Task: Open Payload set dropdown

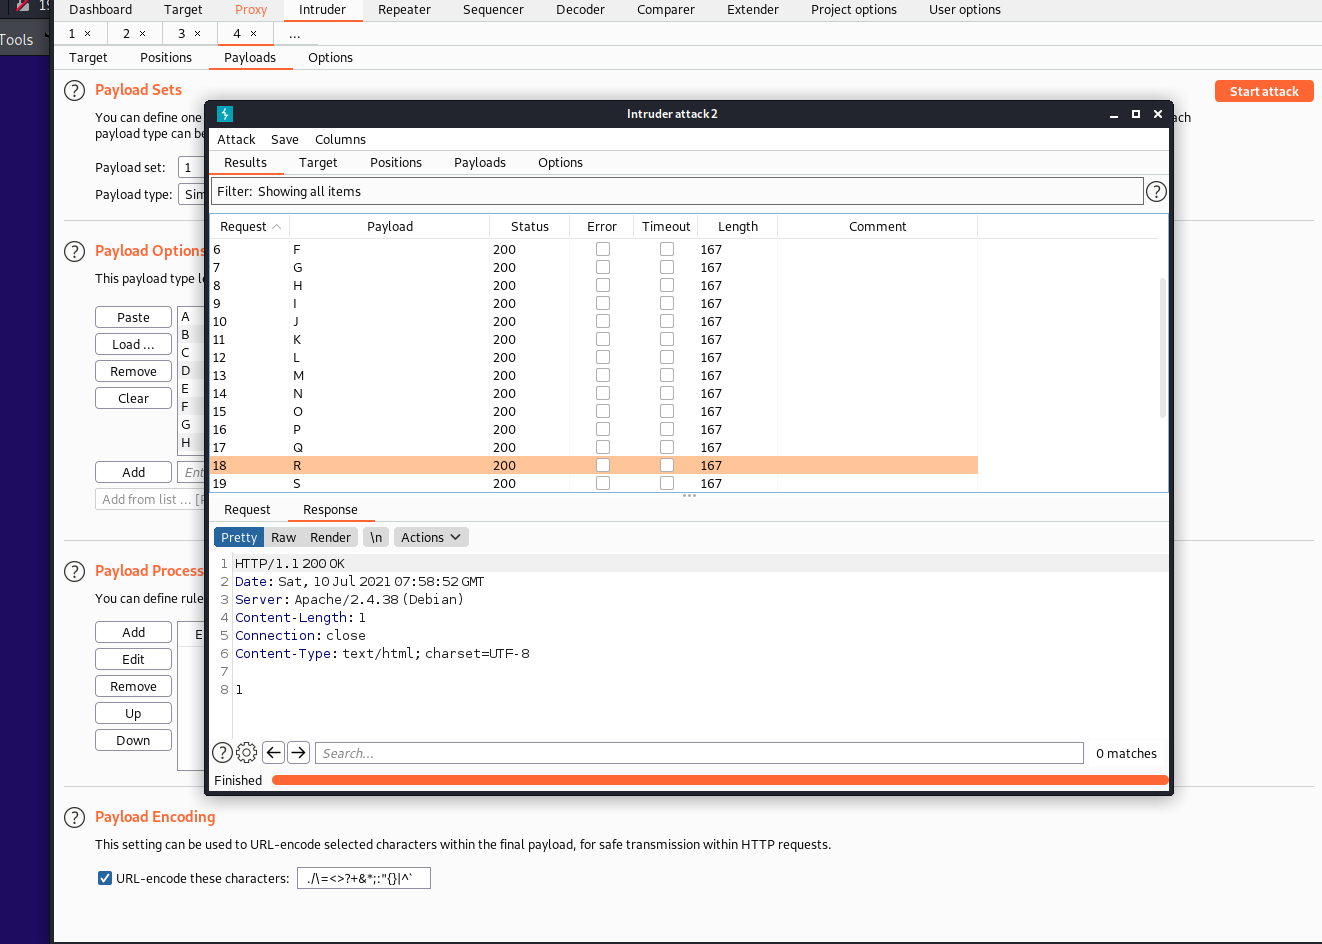Action: (x=191, y=167)
